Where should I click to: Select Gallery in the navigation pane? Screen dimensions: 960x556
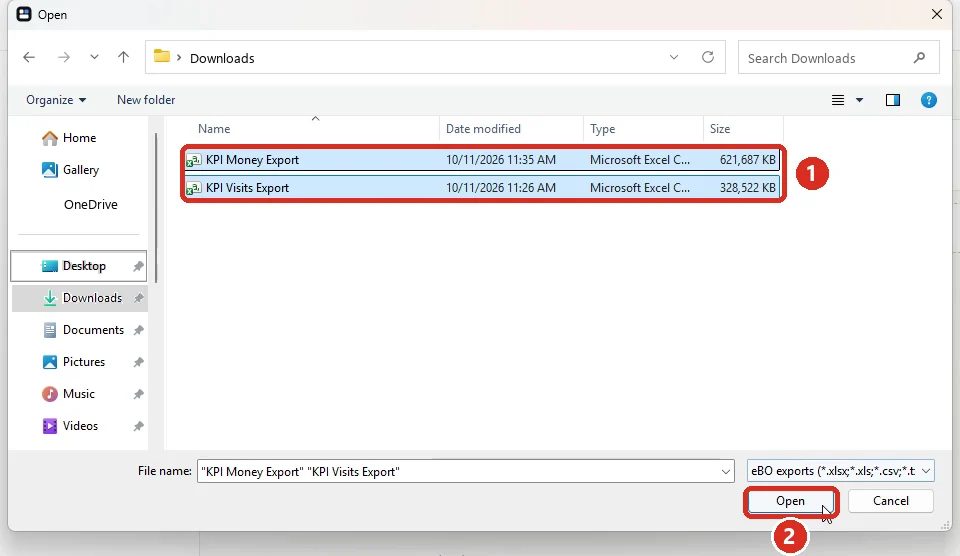(x=70, y=170)
